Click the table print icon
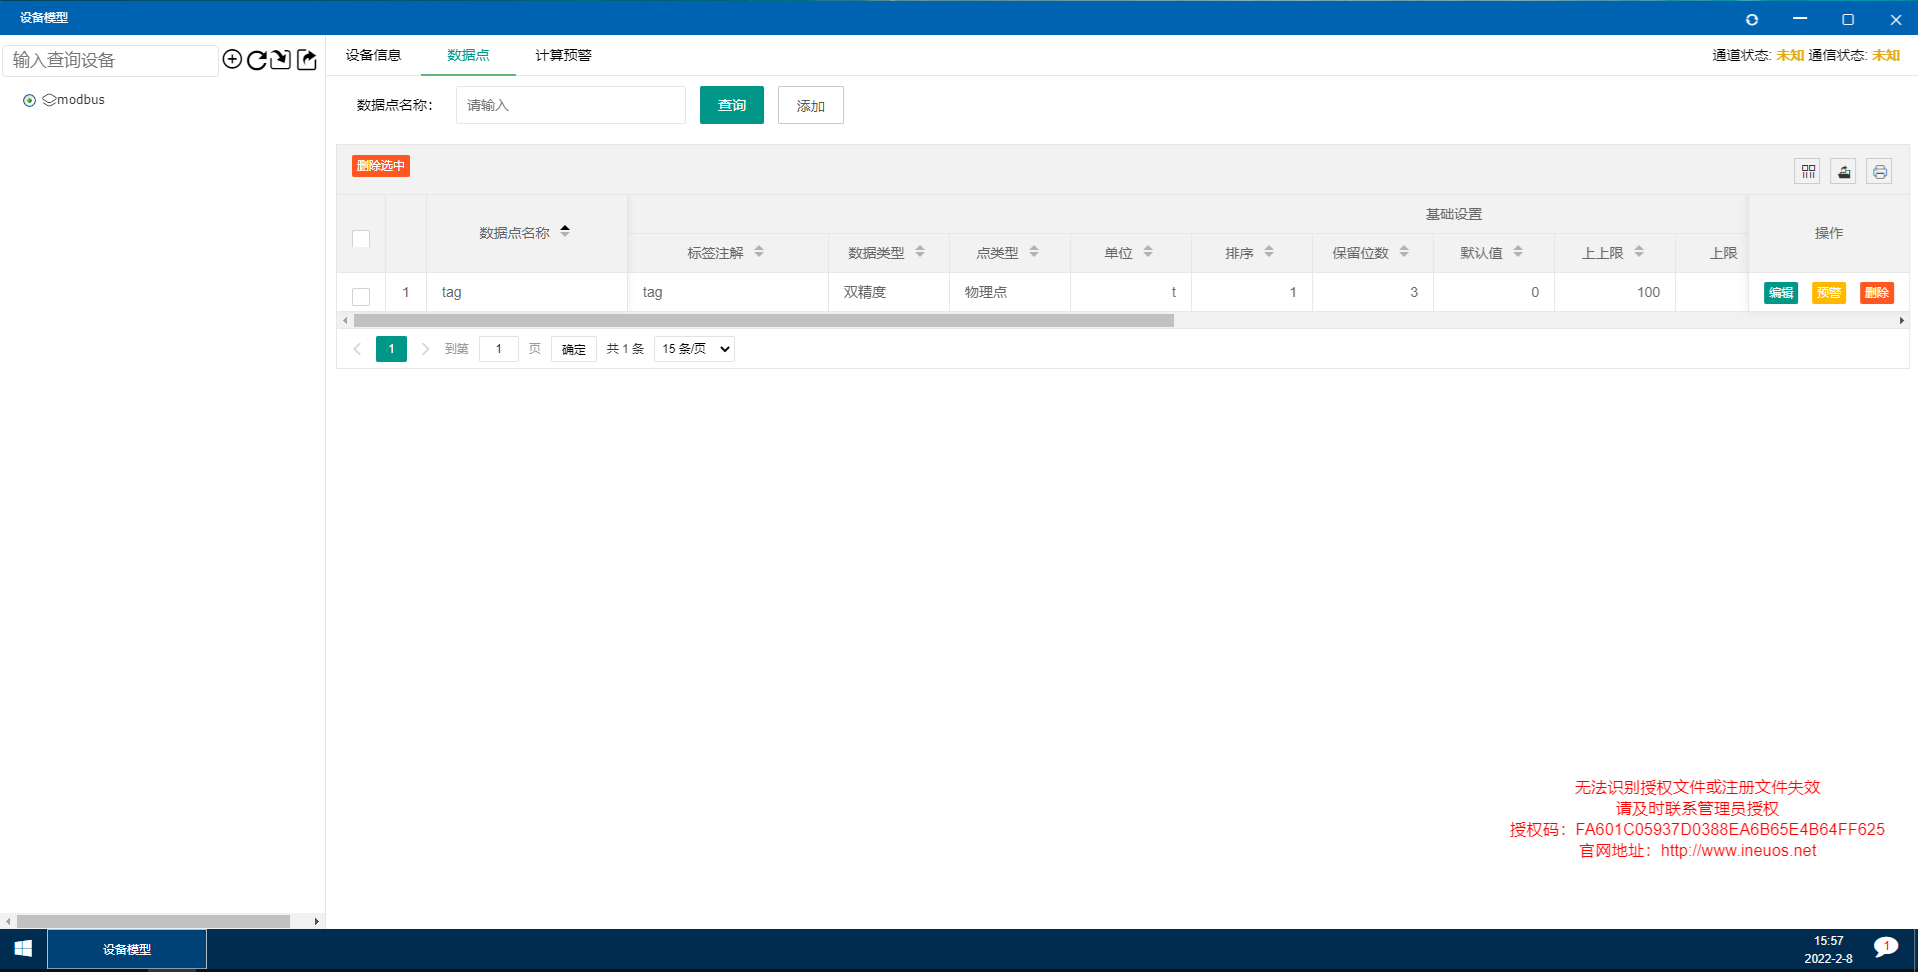The height and width of the screenshot is (972, 1918). (x=1880, y=172)
